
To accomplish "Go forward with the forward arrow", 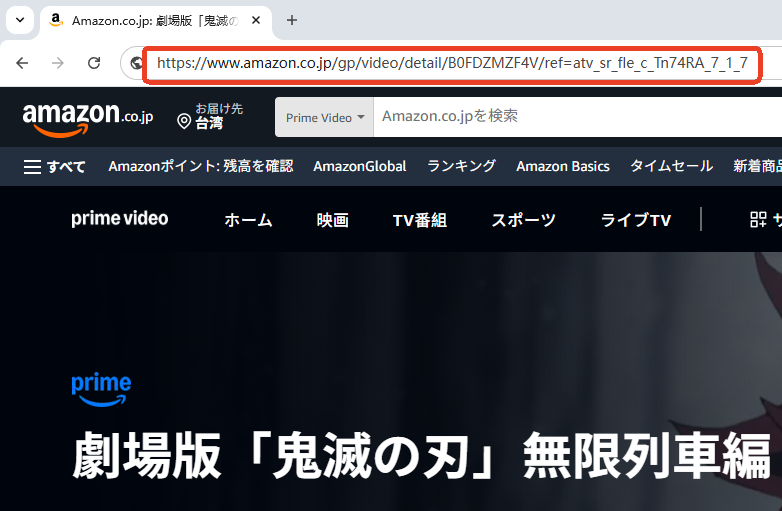I will pos(58,63).
